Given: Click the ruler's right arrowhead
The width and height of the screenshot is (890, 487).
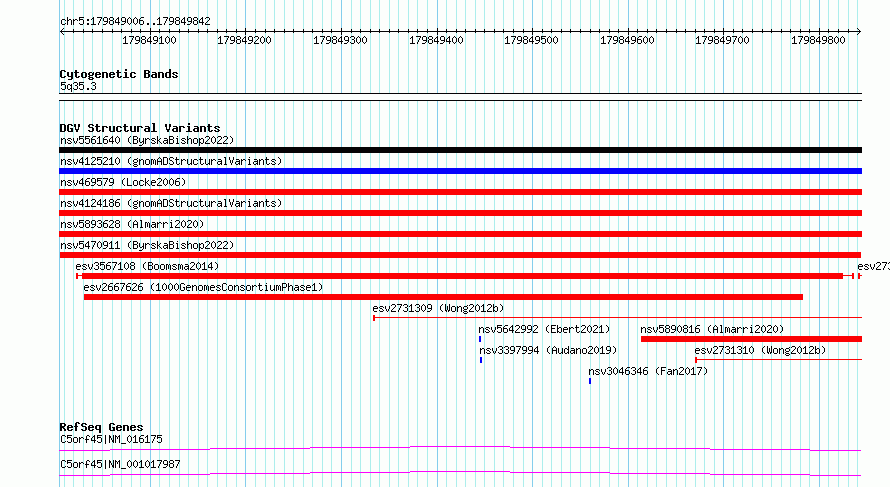Looking at the screenshot, I should pyautogui.click(x=859, y=32).
